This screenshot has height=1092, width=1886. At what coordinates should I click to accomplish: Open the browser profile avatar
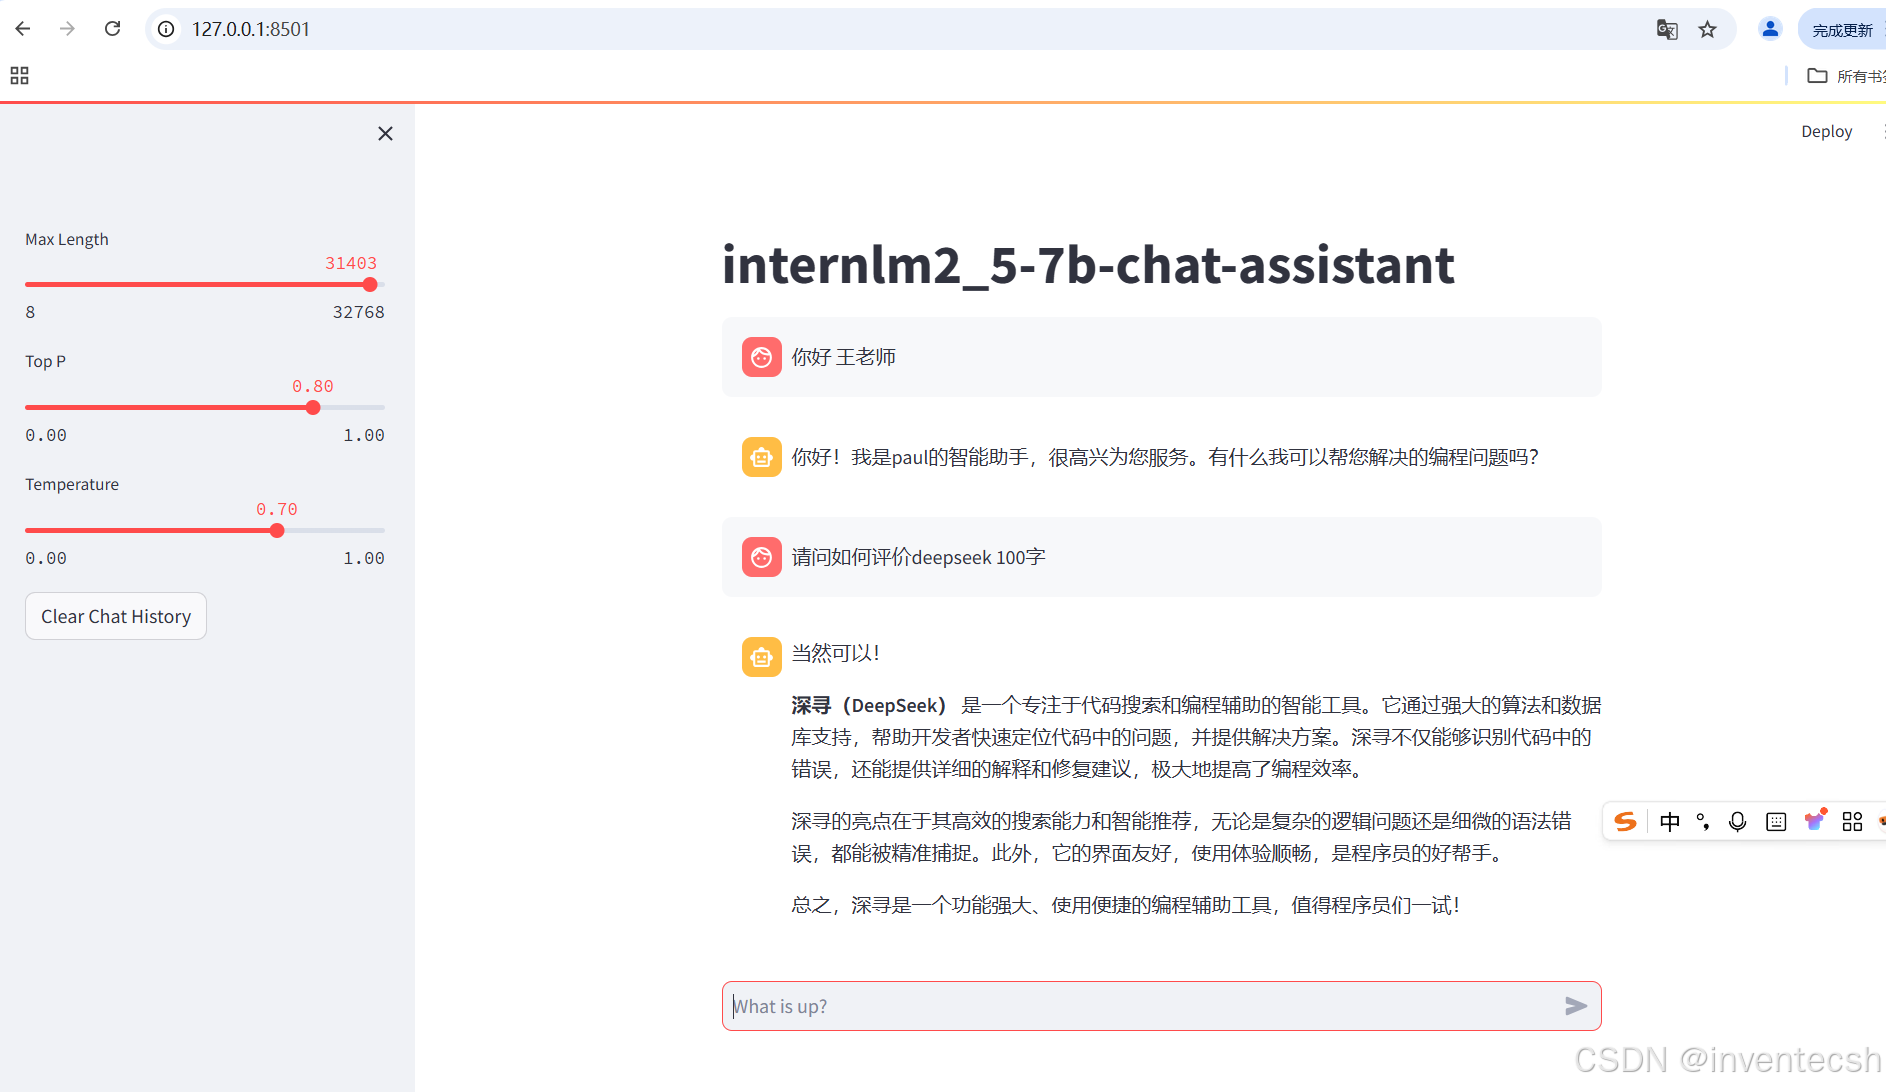tap(1770, 29)
